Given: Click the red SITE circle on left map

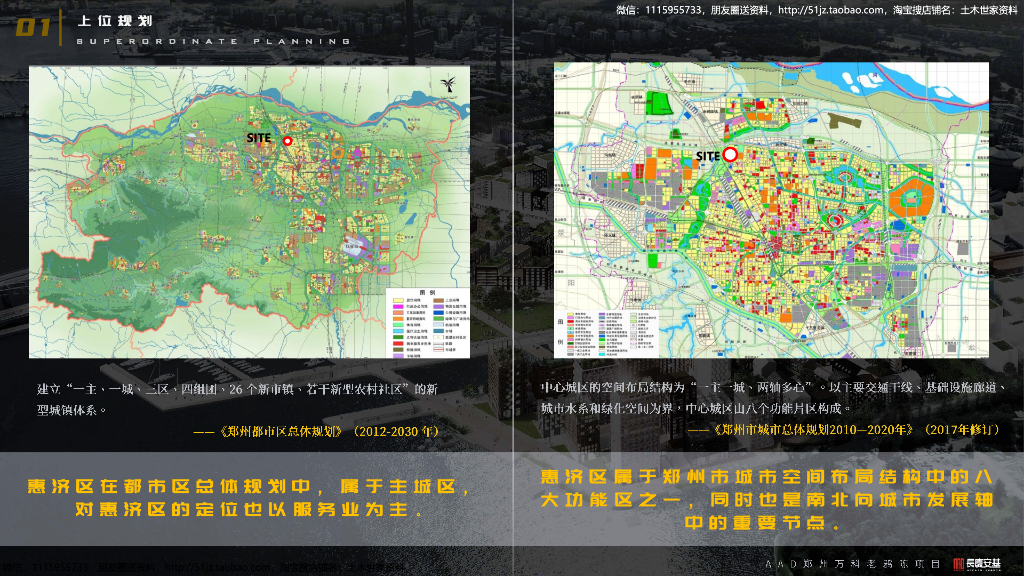Looking at the screenshot, I should pyautogui.click(x=287, y=141).
